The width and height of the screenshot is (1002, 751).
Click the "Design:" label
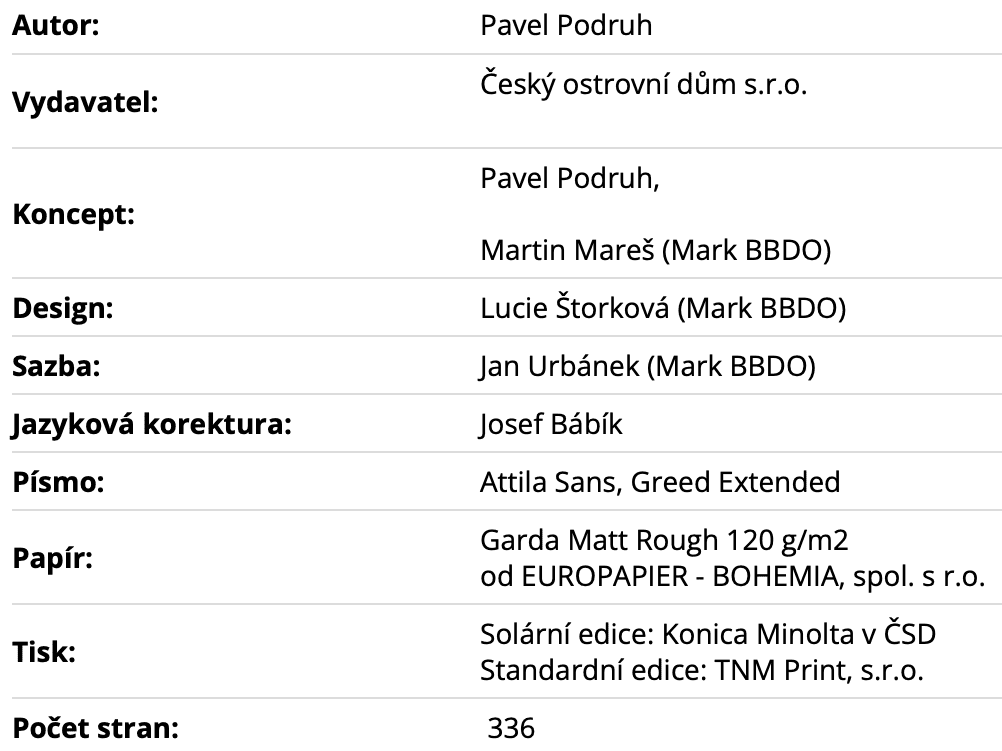62,309
